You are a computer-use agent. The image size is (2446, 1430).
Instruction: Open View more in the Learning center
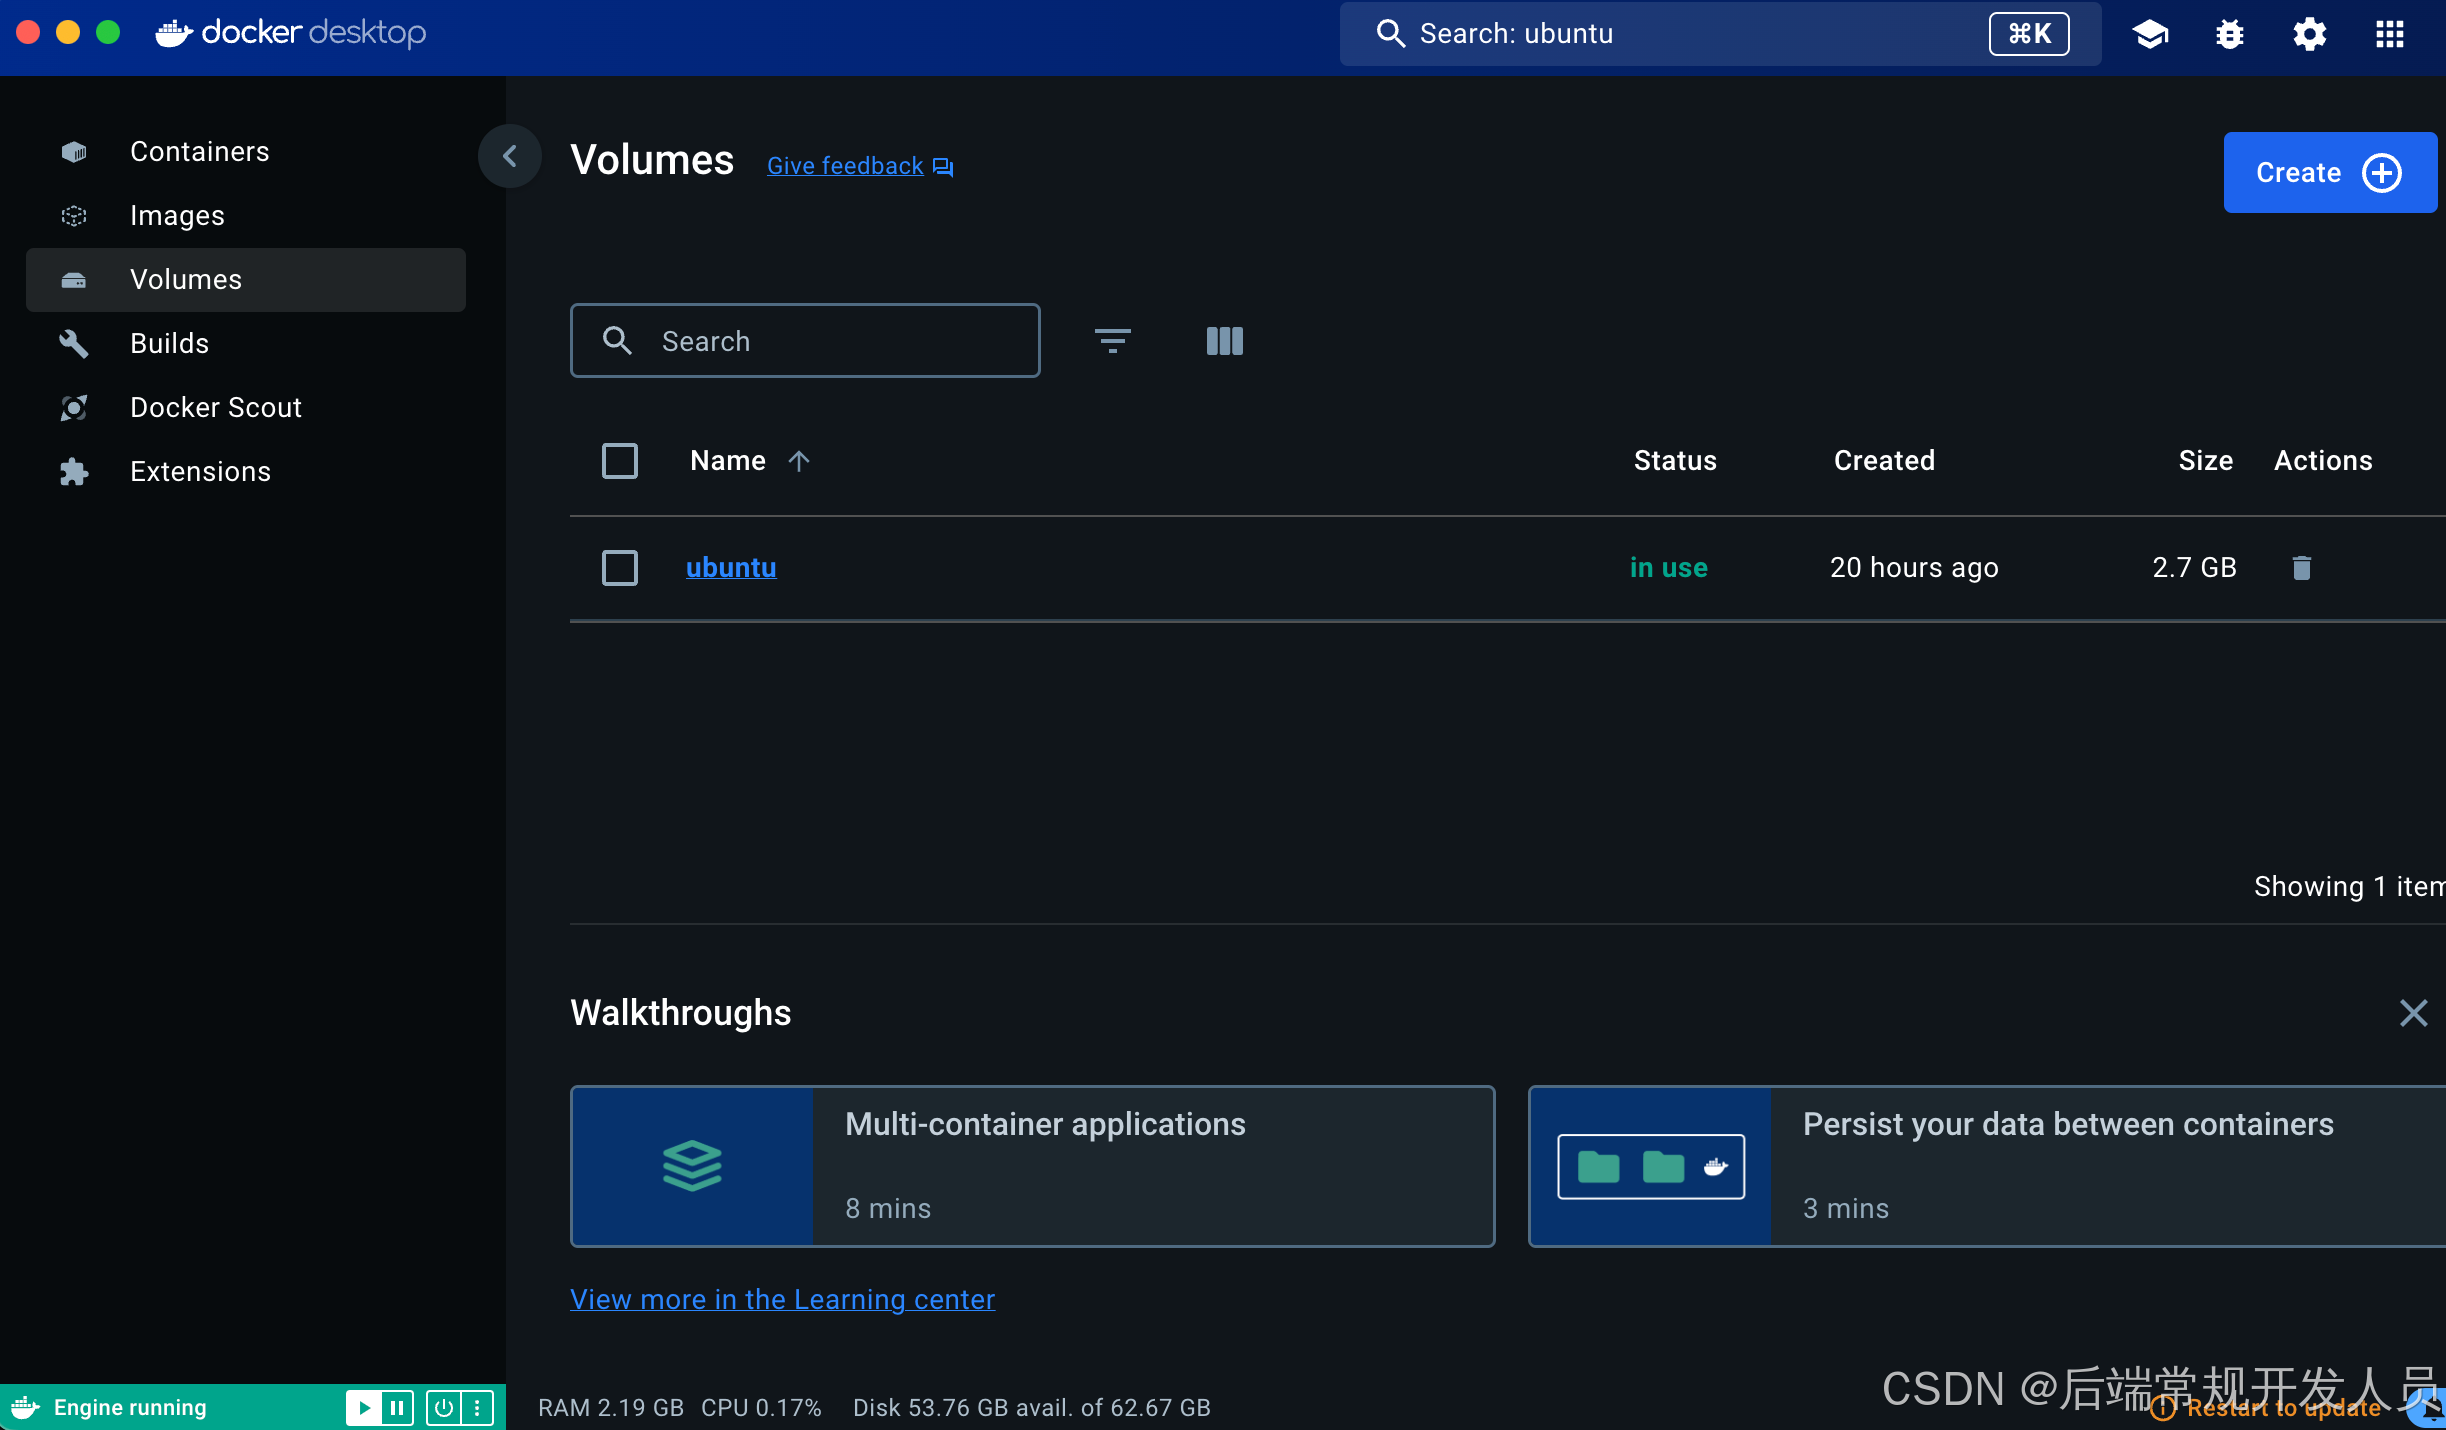[782, 1300]
